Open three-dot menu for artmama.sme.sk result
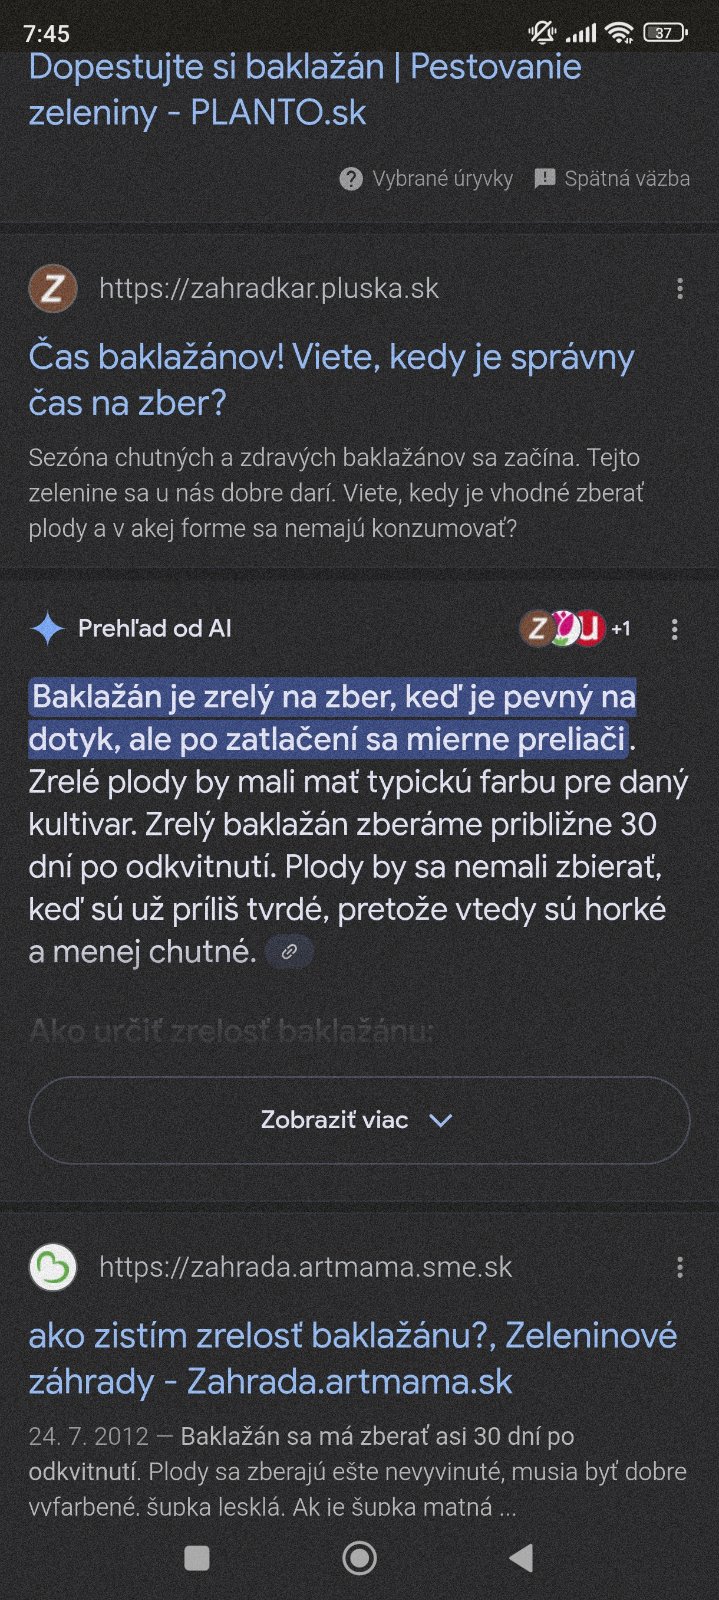The height and width of the screenshot is (1600, 719). pos(680,1268)
